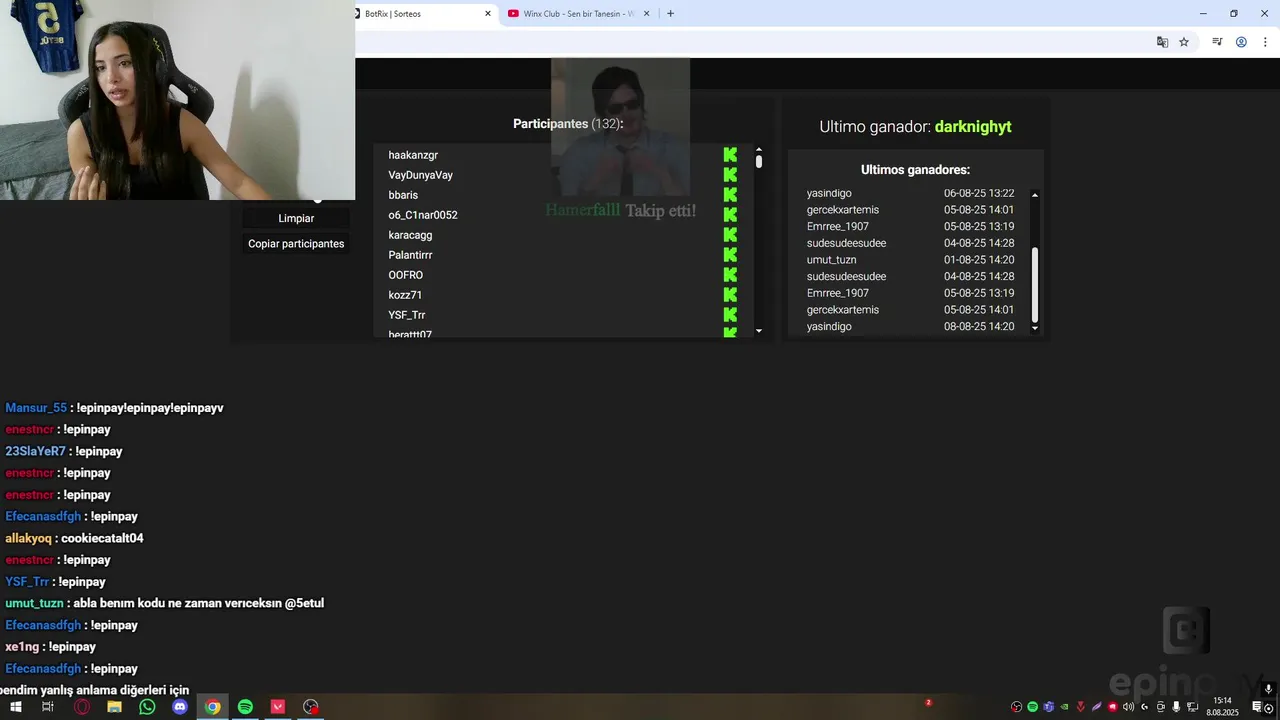
Task: Click the winners list scroll down arrow
Action: pyautogui.click(x=1035, y=327)
